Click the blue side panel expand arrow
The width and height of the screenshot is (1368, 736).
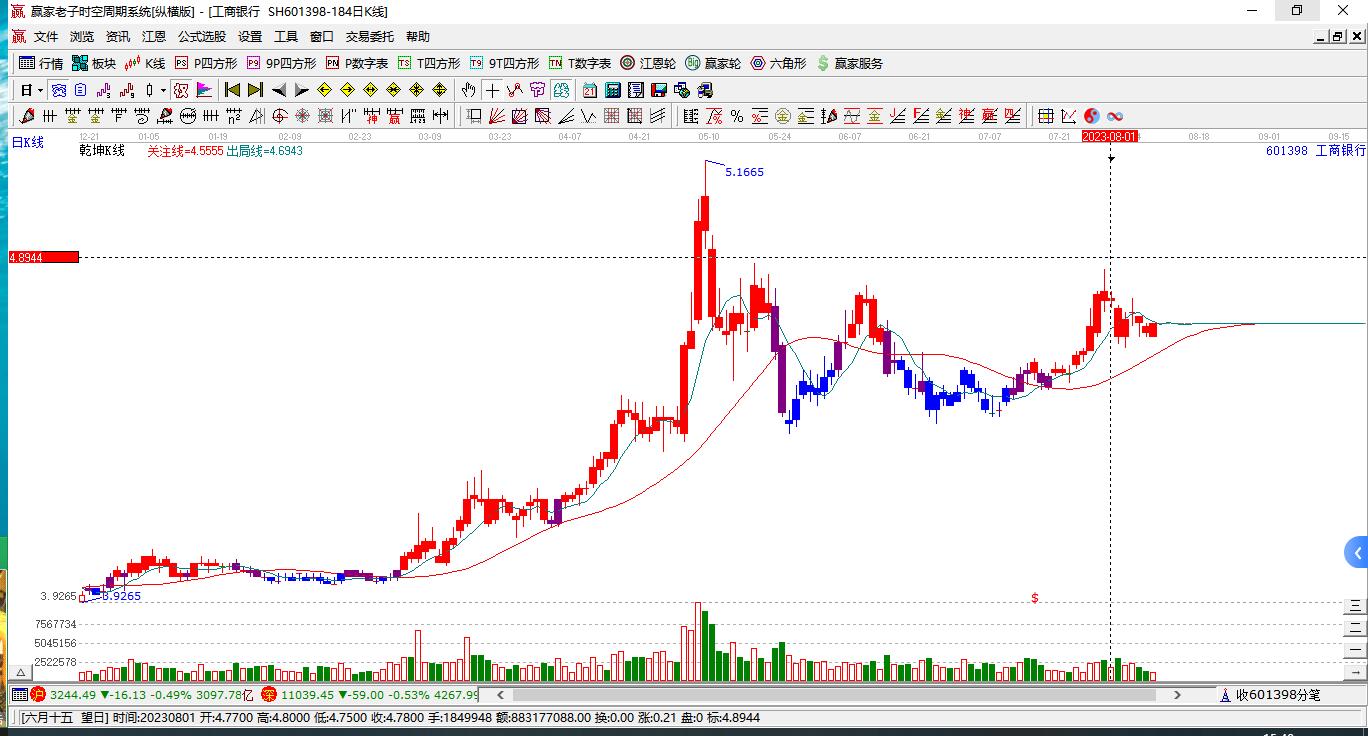pos(1356,552)
